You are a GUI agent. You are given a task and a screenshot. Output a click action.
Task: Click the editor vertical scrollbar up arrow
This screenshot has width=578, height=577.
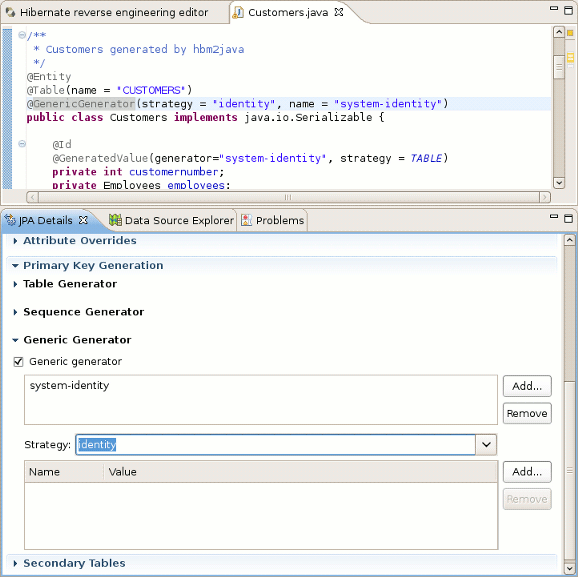(559, 32)
